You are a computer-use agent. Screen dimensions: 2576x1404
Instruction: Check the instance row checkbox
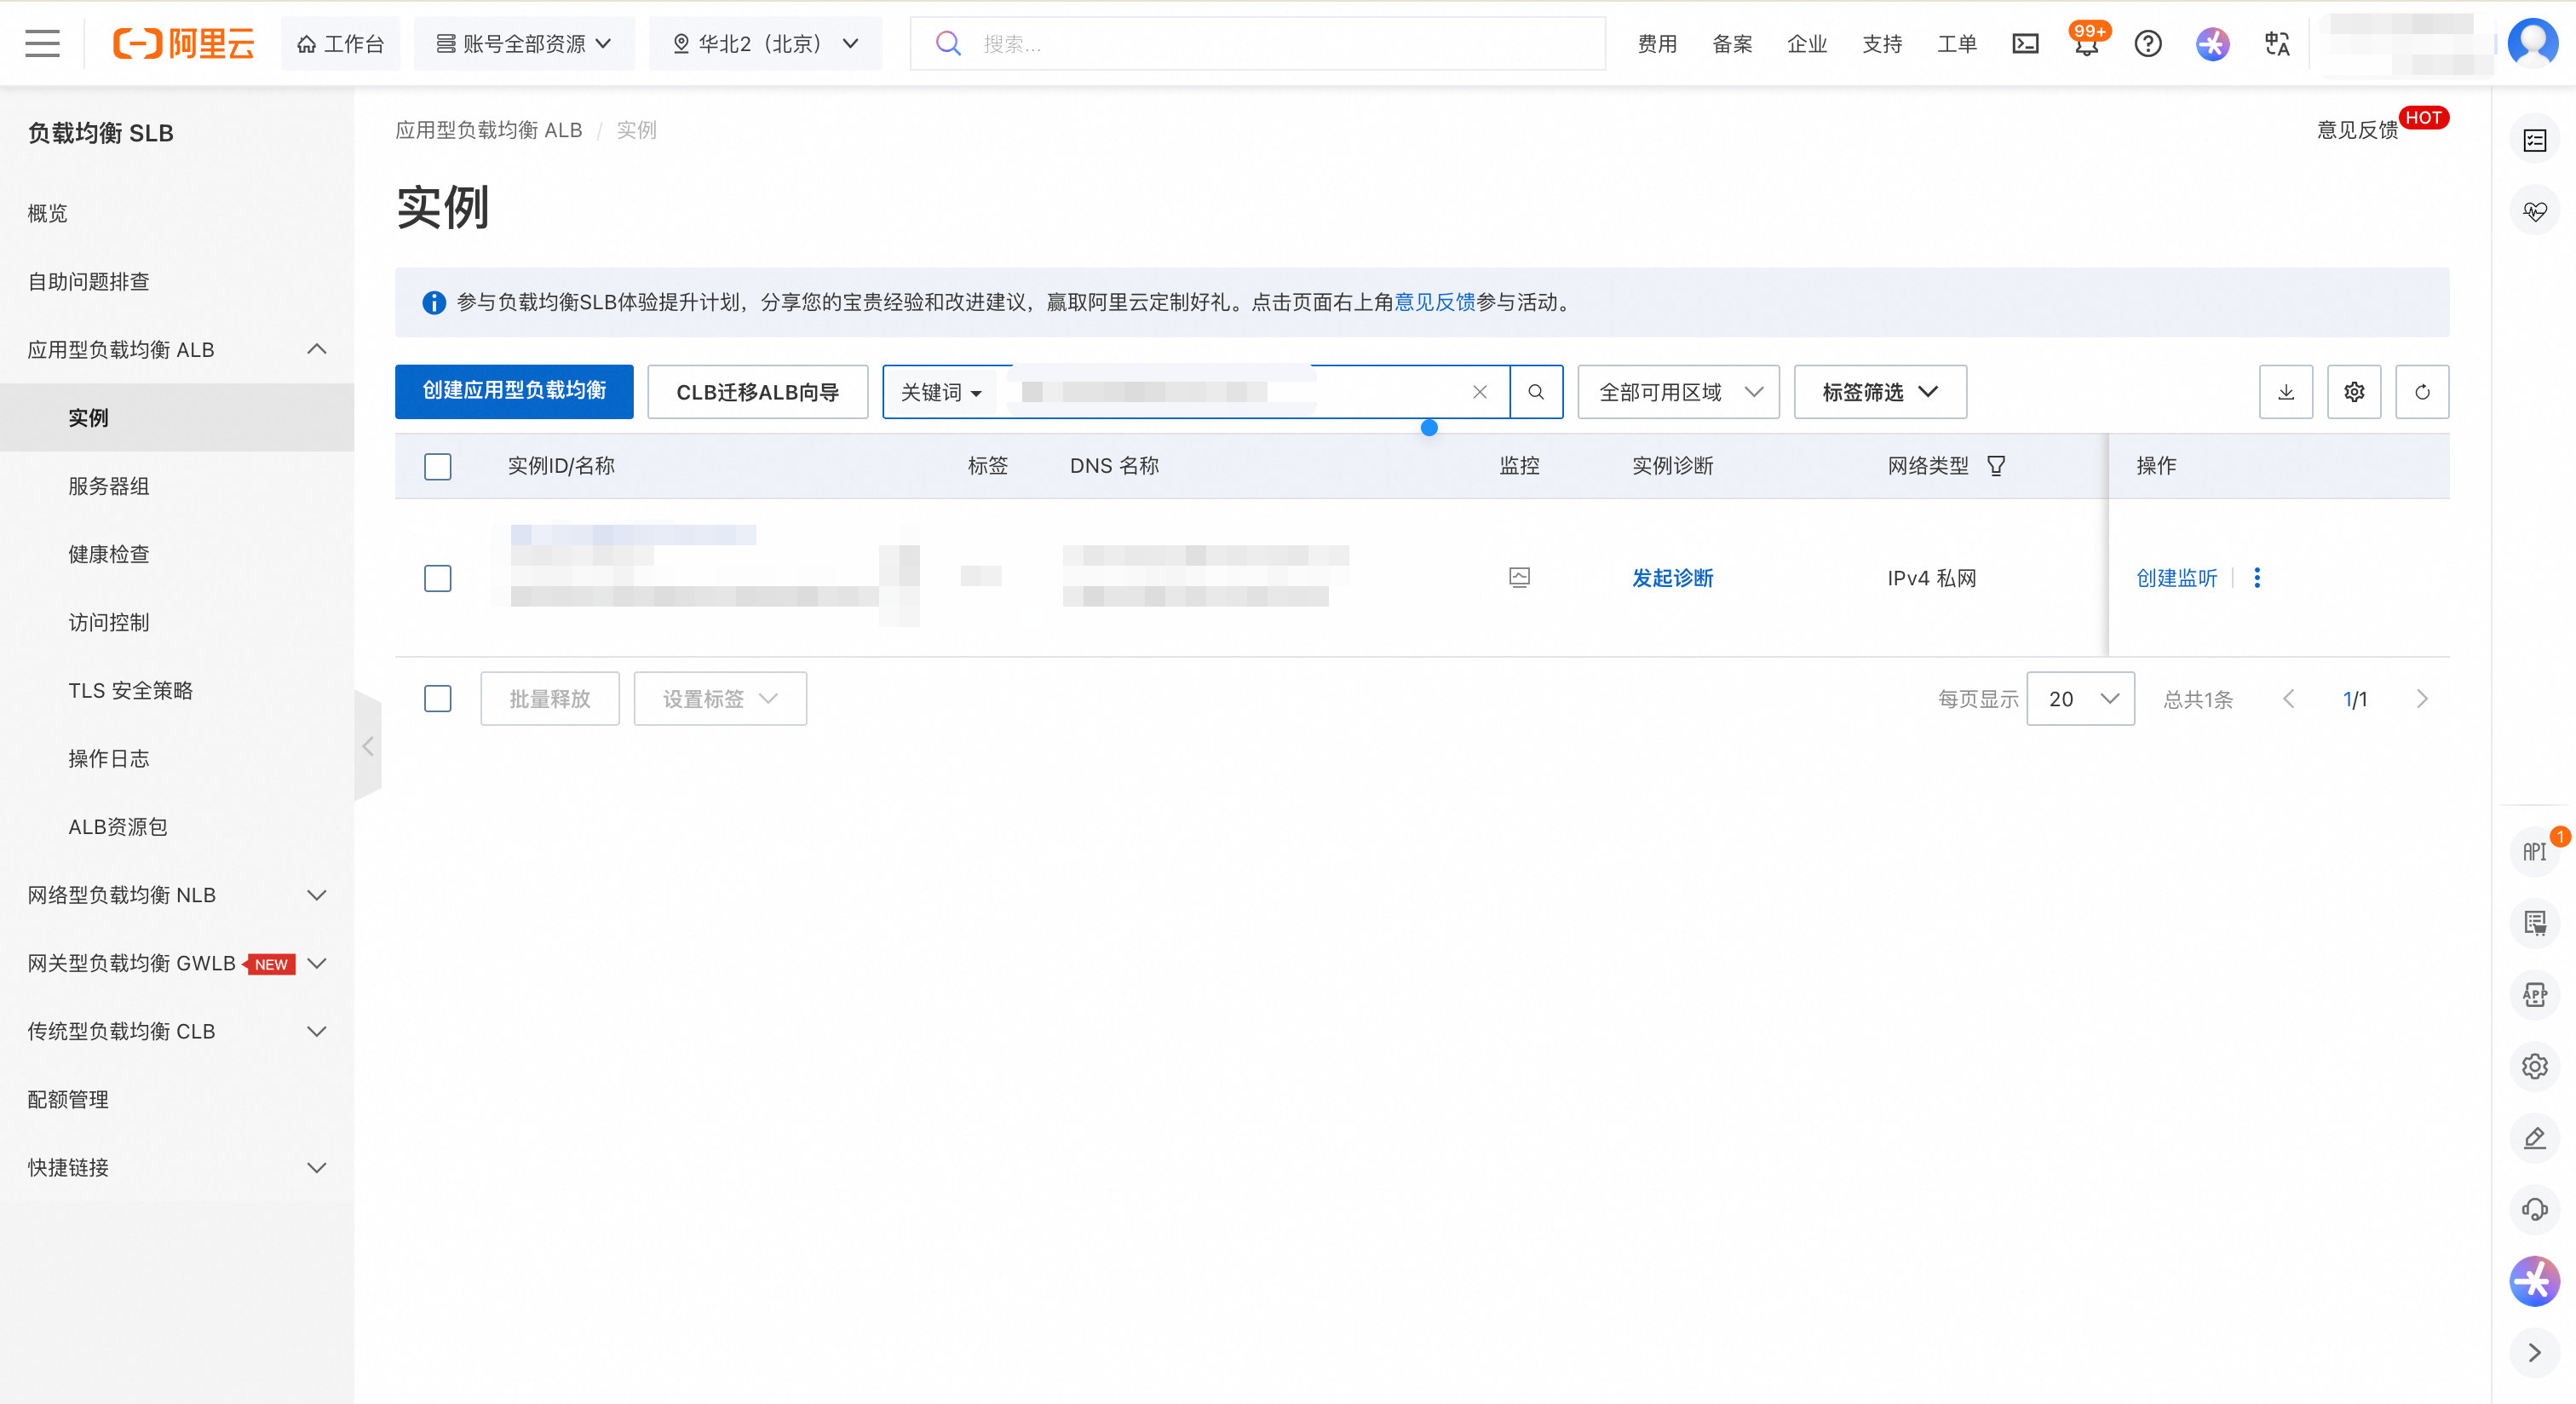point(437,578)
